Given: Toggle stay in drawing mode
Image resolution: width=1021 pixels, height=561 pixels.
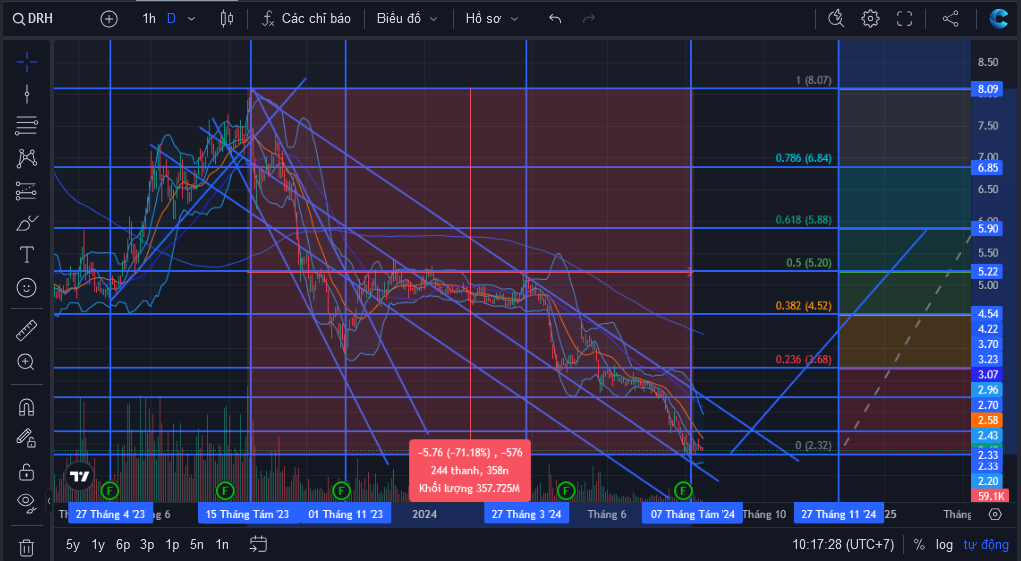Looking at the screenshot, I should click(27, 439).
